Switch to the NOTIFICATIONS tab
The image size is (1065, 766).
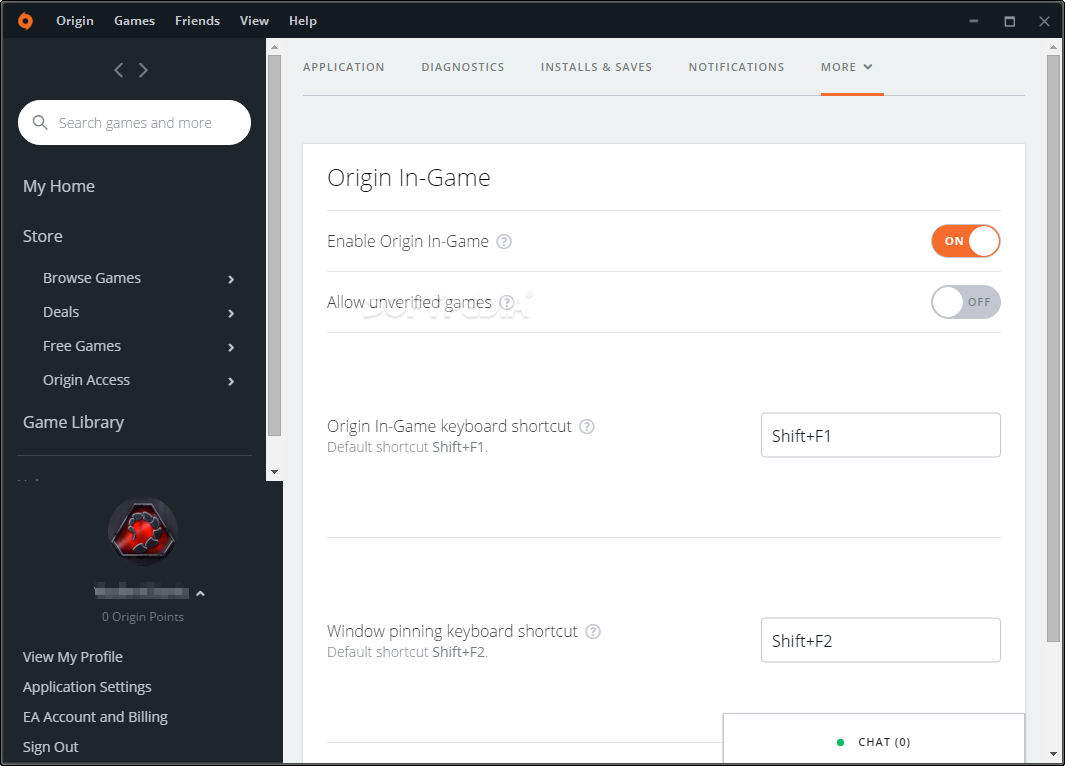pos(736,67)
